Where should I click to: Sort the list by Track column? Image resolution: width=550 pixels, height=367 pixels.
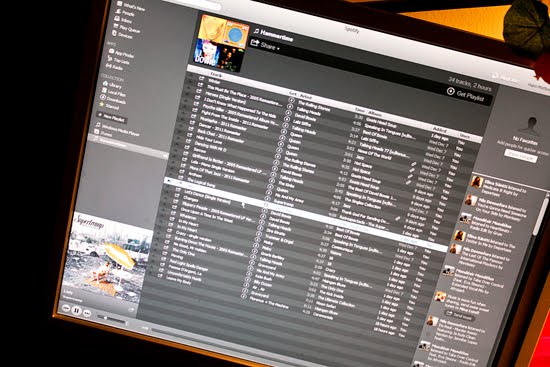click(x=216, y=75)
